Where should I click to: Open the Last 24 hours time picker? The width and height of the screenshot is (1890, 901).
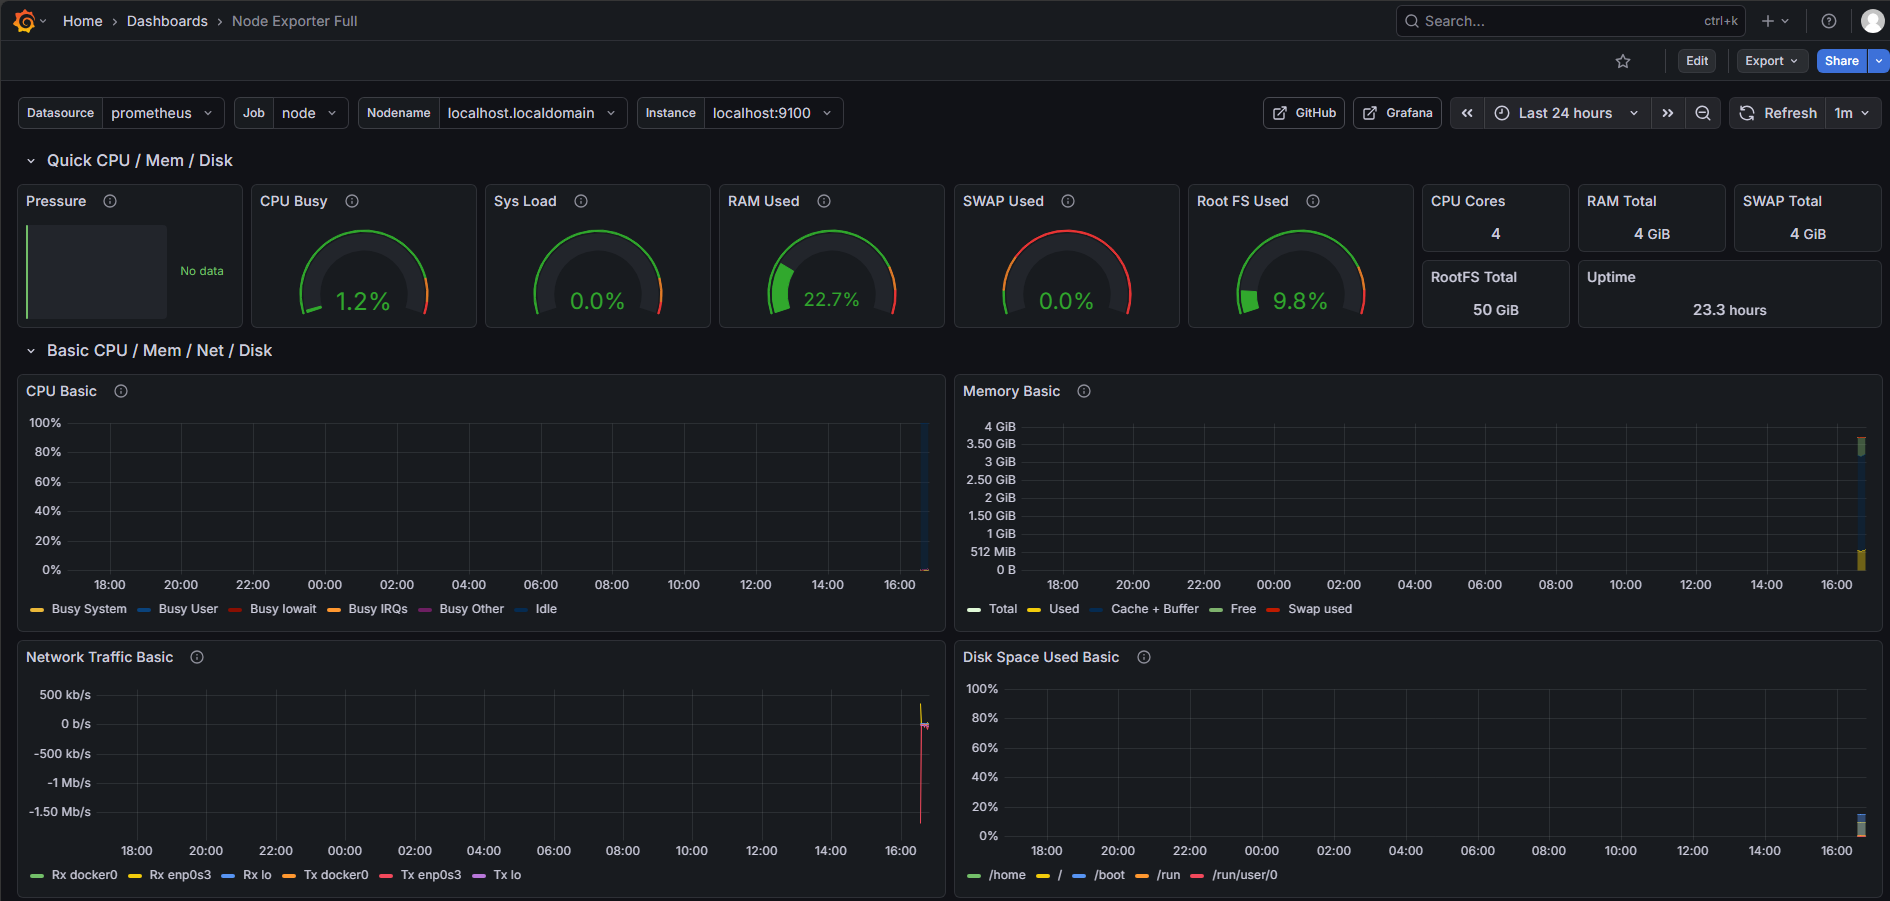point(1565,113)
